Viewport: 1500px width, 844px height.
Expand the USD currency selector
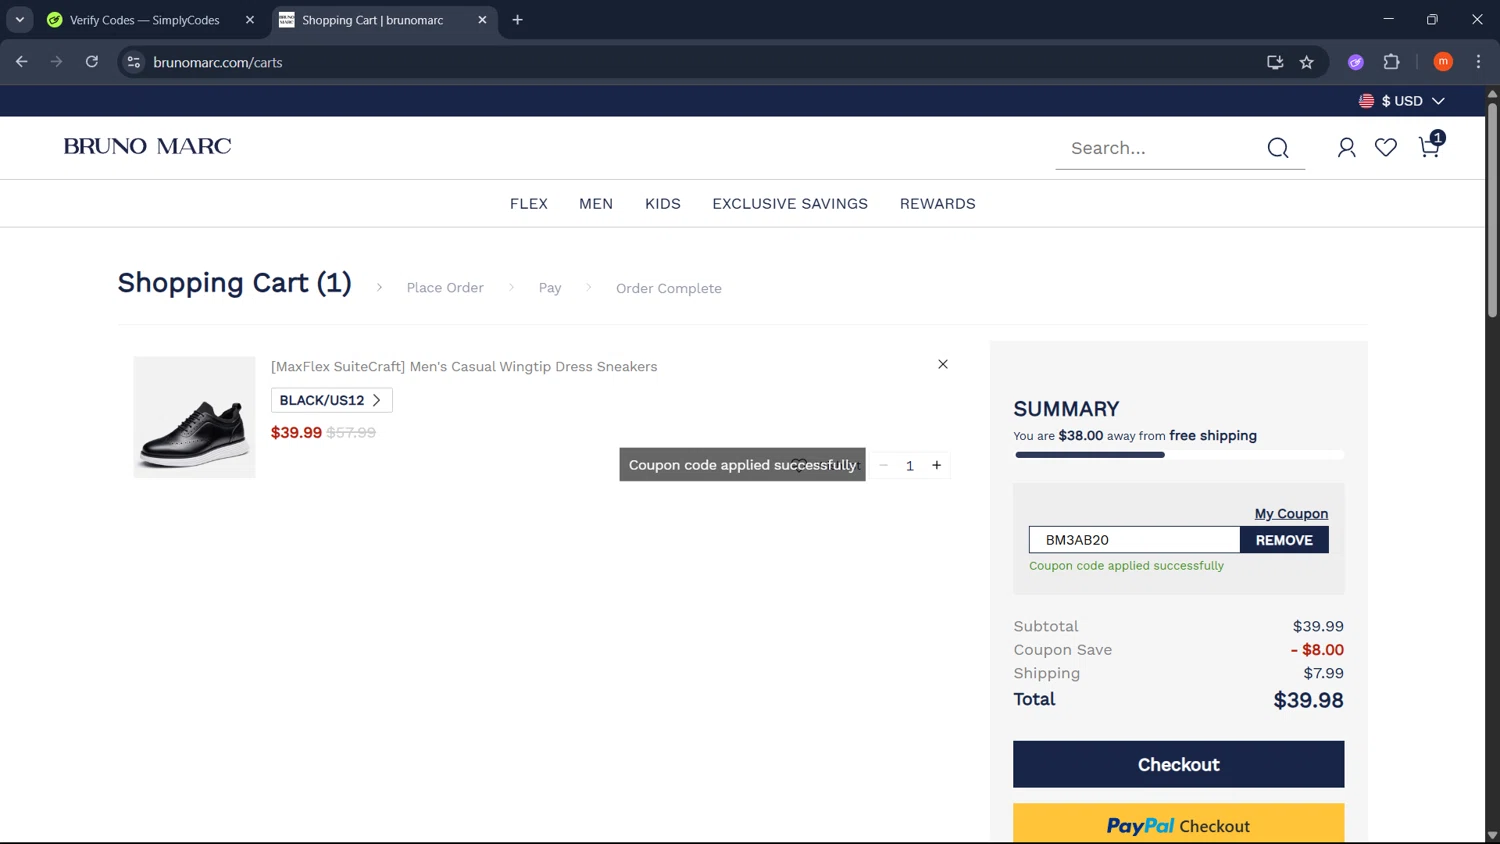[x=1401, y=101]
